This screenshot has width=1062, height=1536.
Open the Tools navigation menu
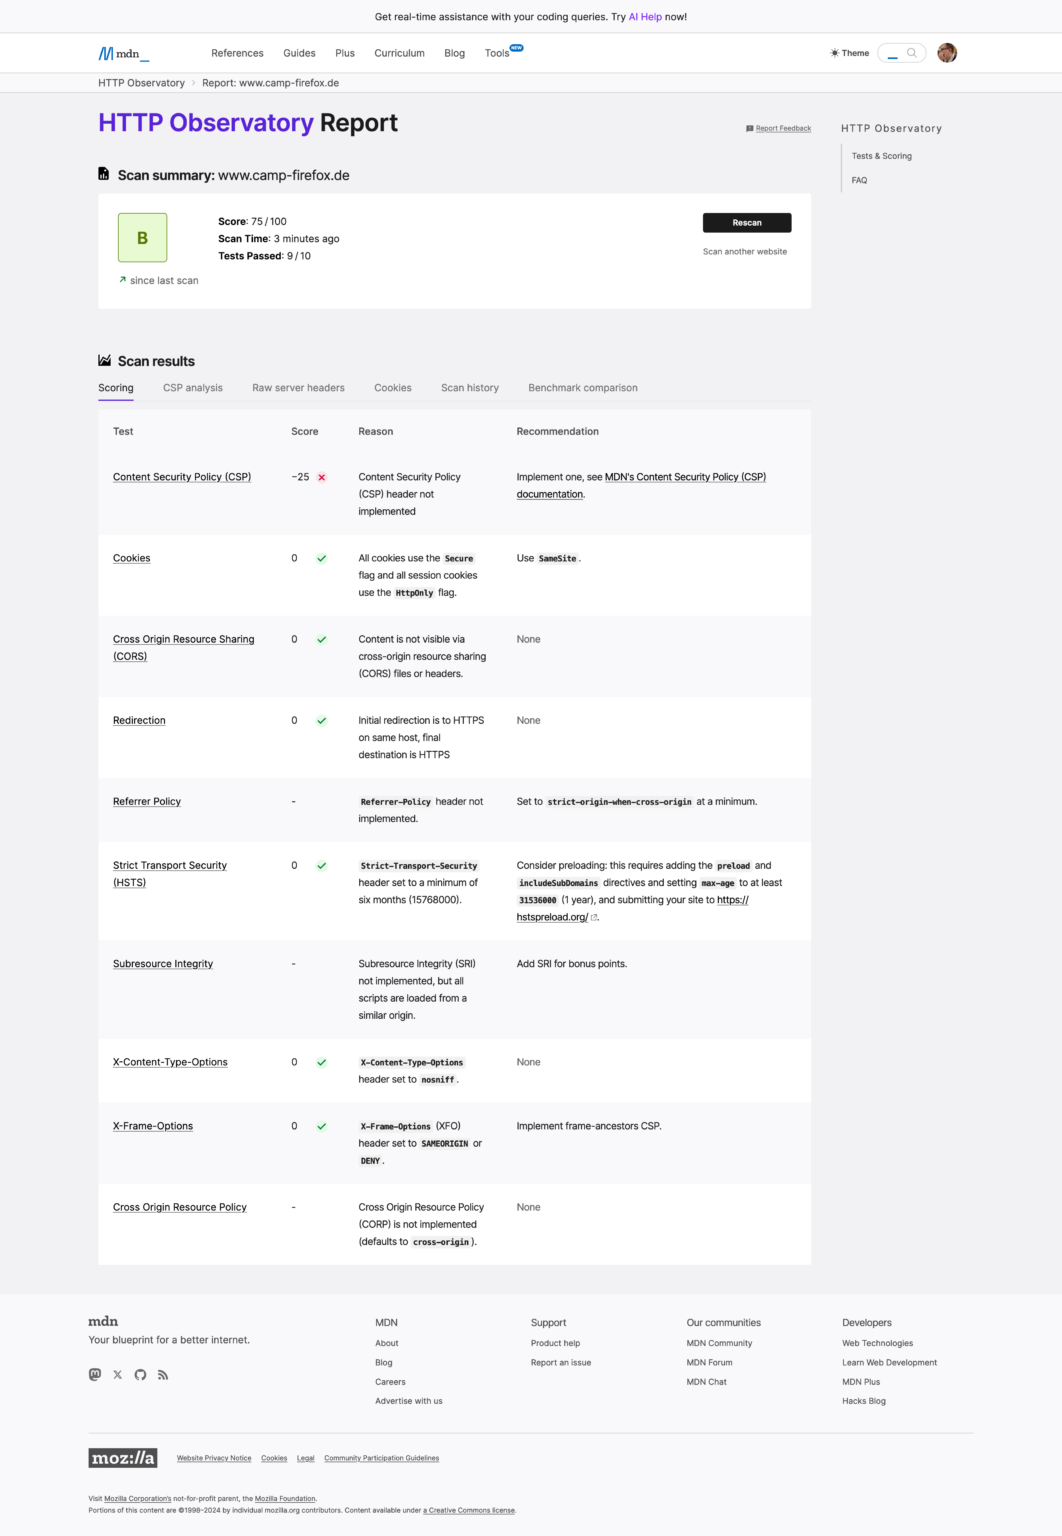pos(497,53)
